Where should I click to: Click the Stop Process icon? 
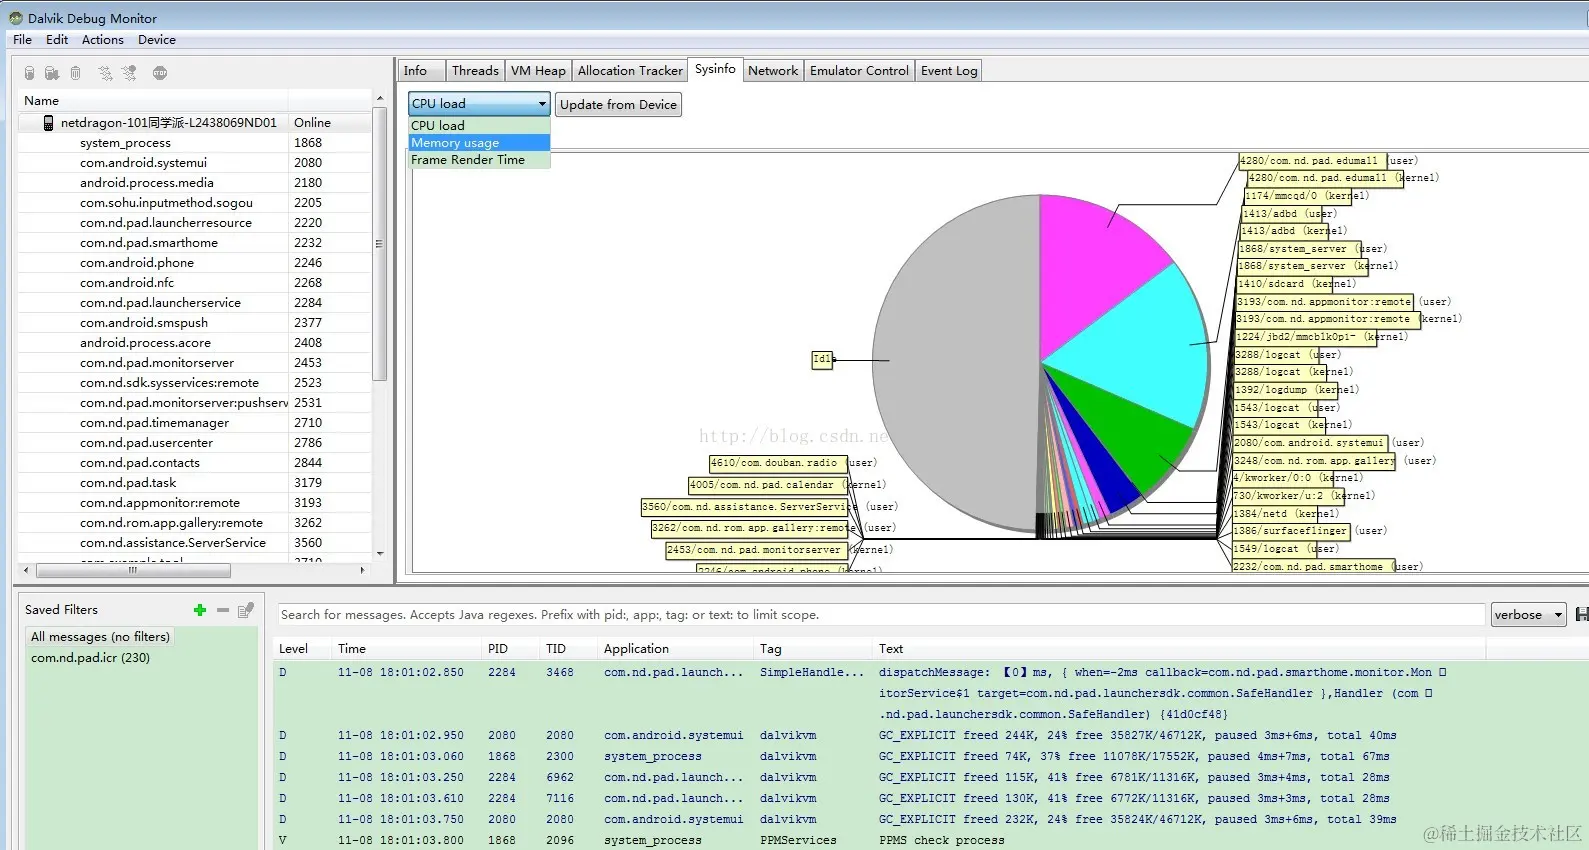160,73
